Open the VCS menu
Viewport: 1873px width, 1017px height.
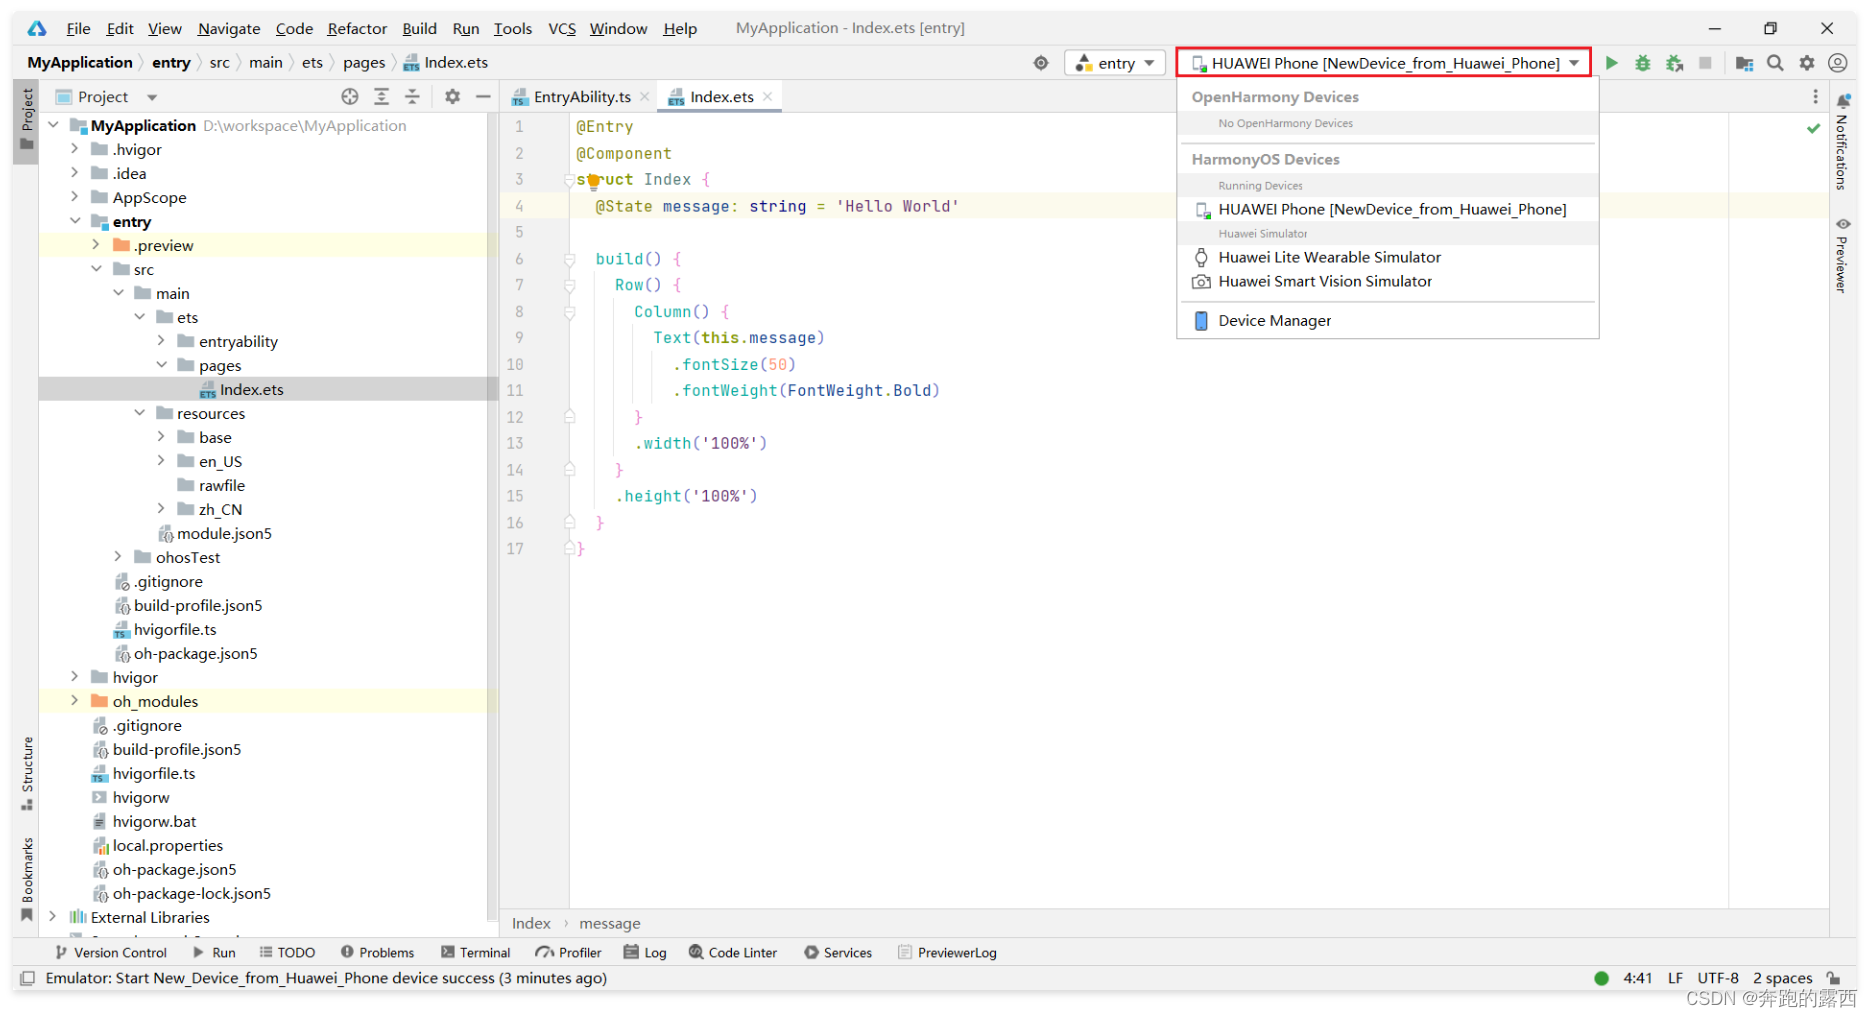[561, 28]
